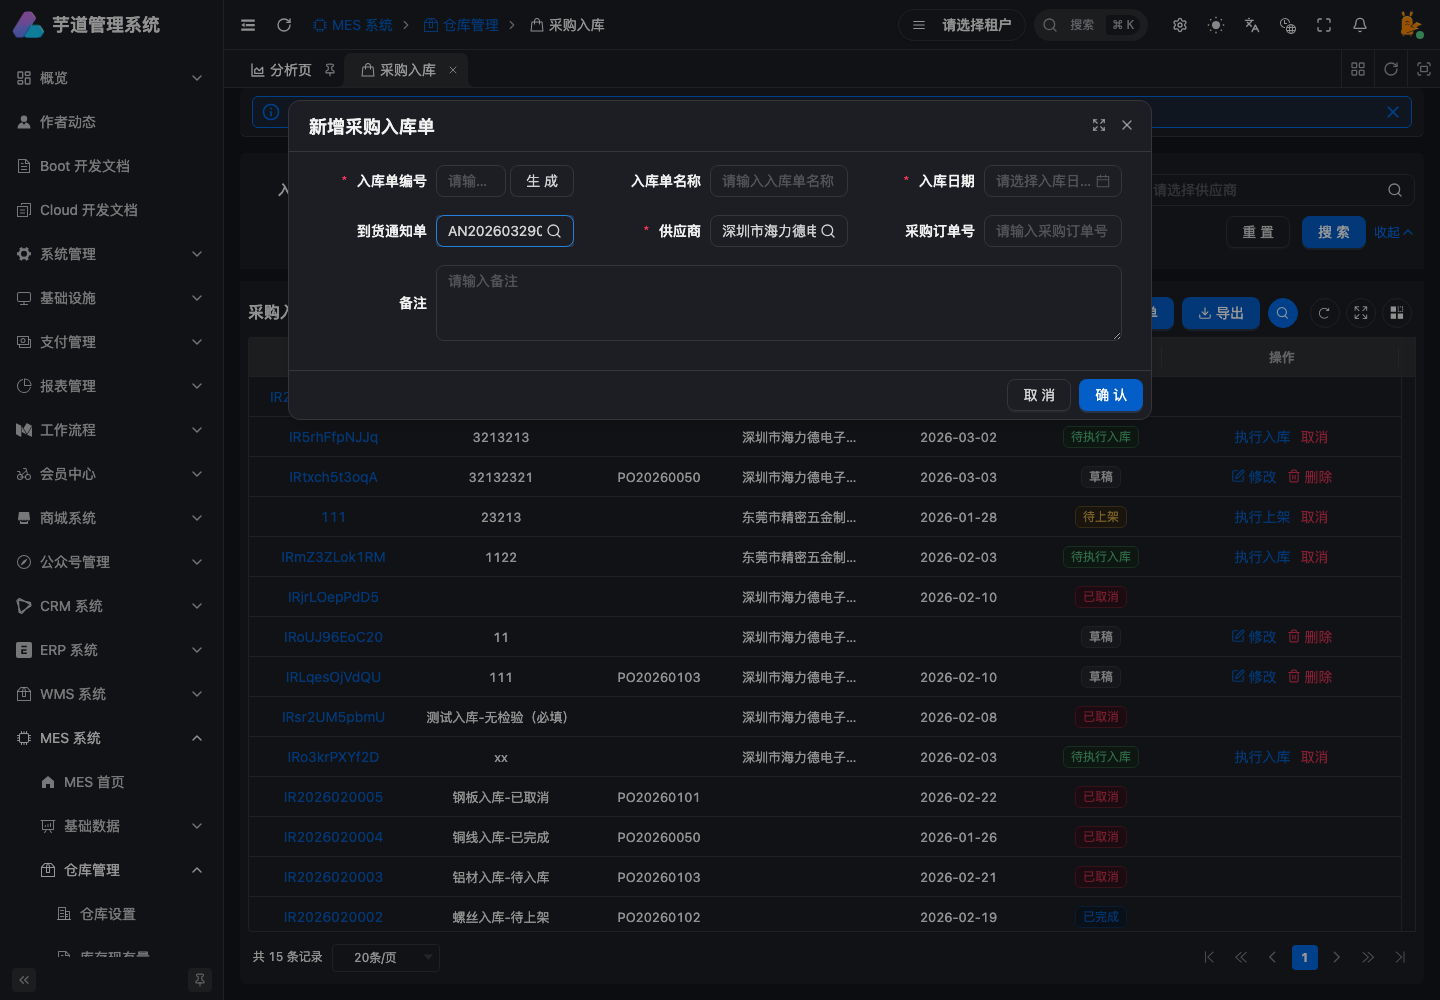
Task: Go to page 1
Action: click(1304, 957)
